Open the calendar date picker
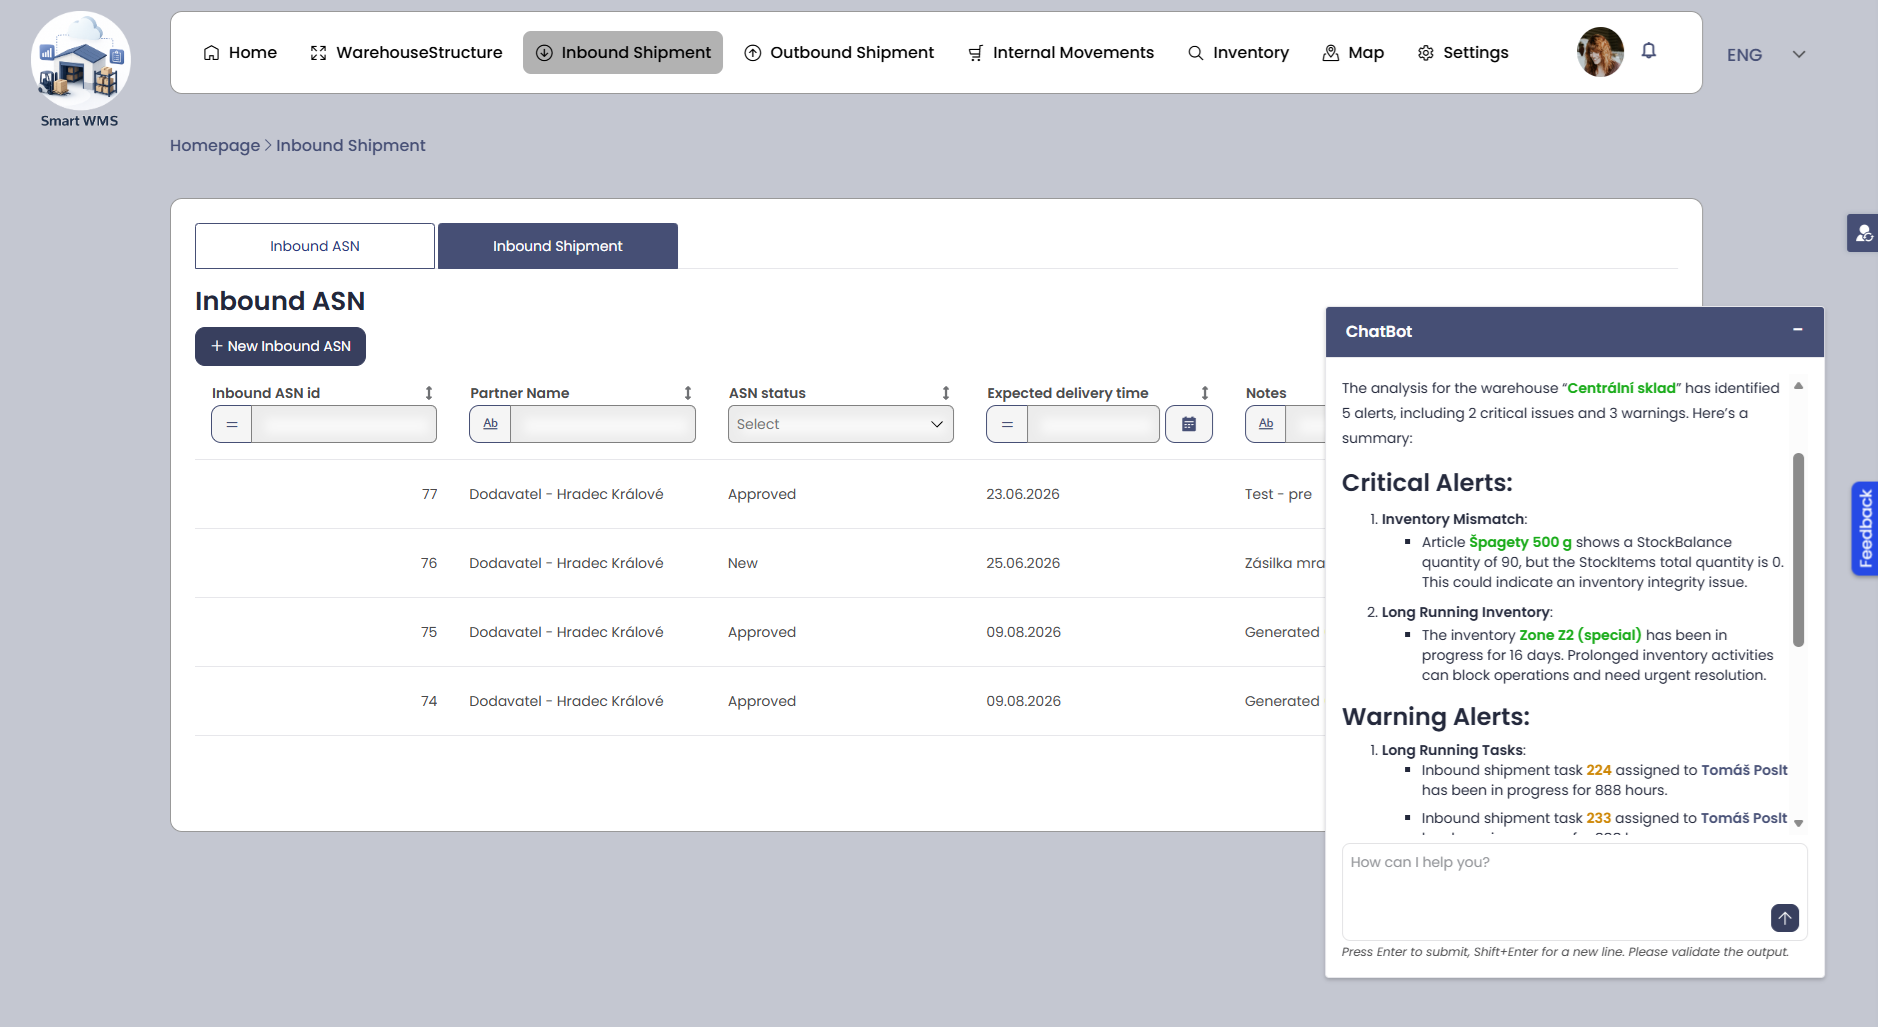1878x1027 pixels. (1189, 424)
